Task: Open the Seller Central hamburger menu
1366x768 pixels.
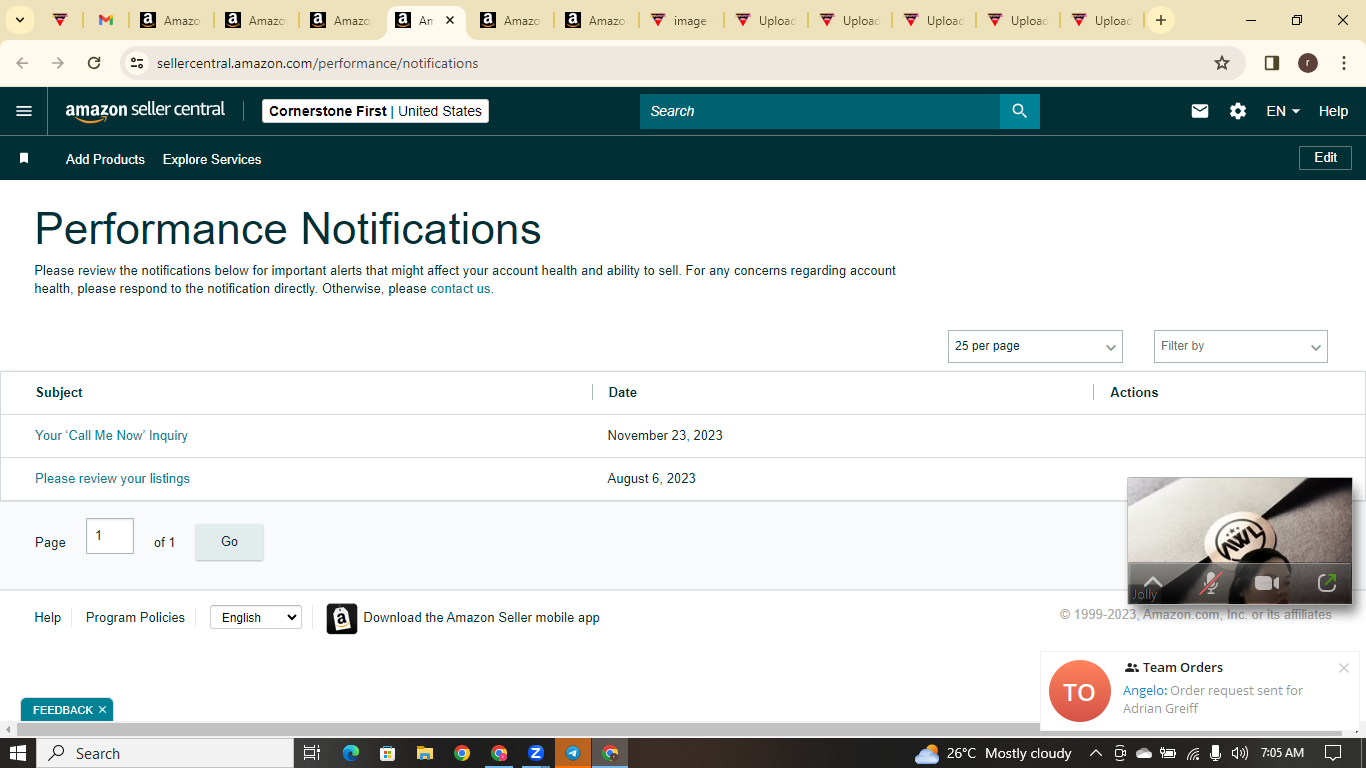Action: 24,111
